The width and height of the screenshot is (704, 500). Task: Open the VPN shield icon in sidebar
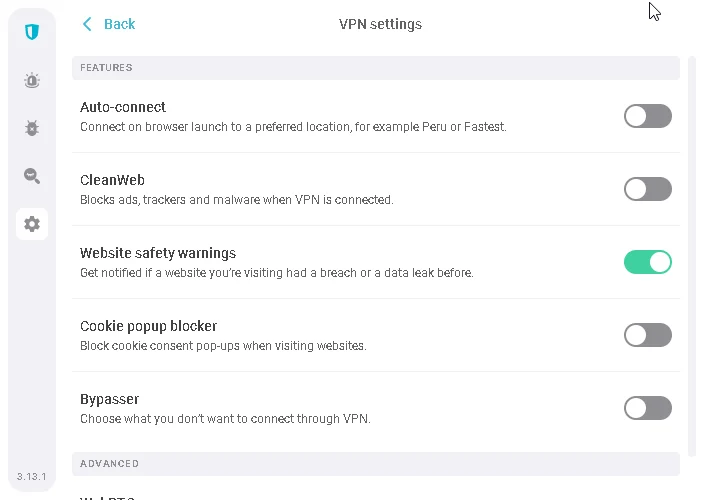click(32, 32)
